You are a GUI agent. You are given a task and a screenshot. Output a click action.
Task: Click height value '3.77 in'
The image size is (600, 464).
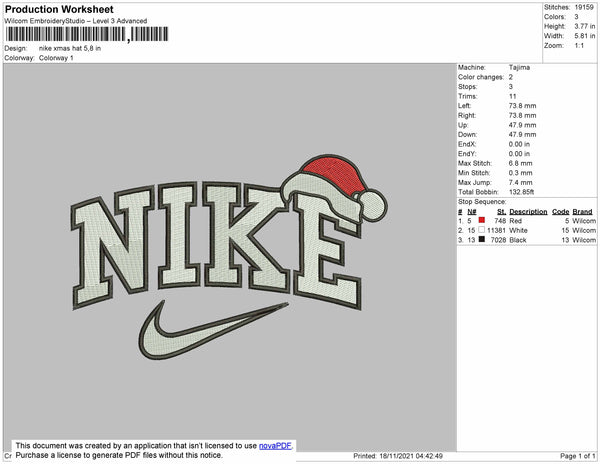(585, 26)
